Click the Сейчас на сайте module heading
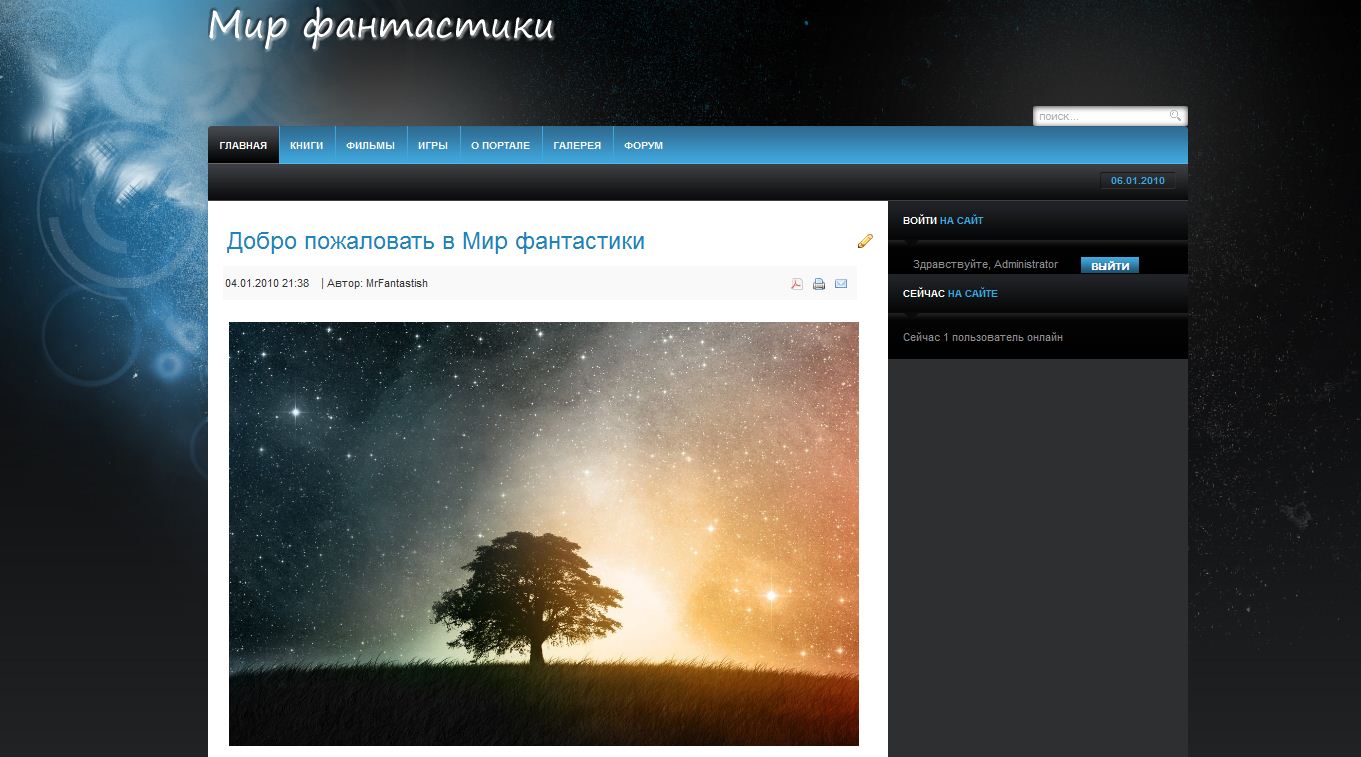 [x=950, y=294]
